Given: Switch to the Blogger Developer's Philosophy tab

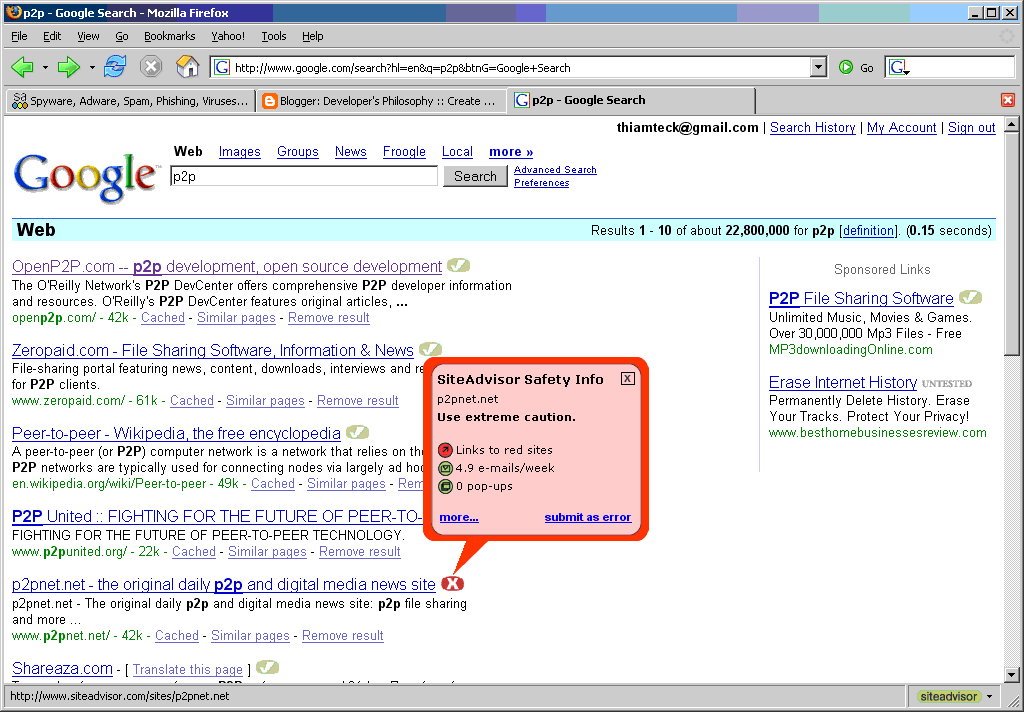Looking at the screenshot, I should (x=381, y=101).
